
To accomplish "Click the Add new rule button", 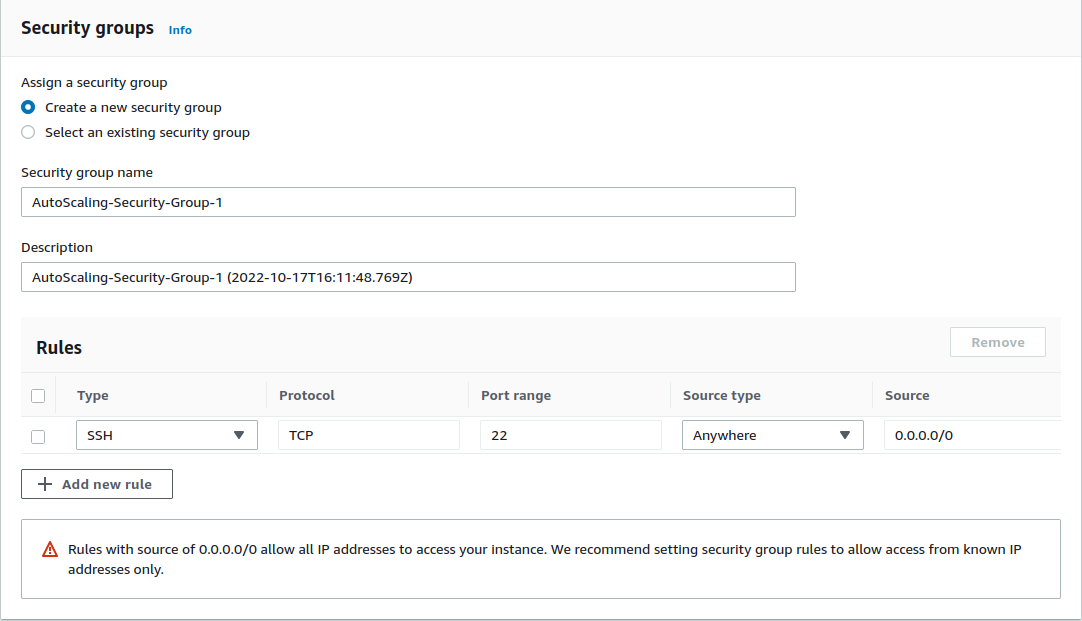I will click(x=97, y=484).
